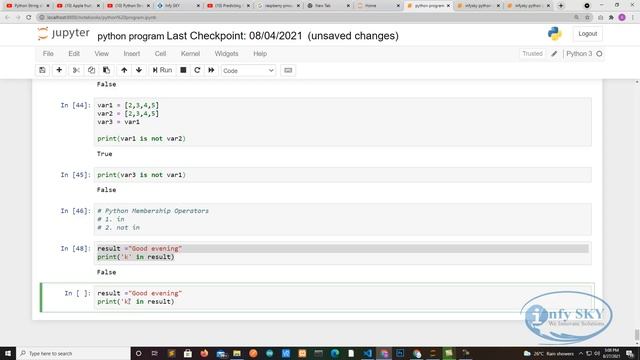
Task: Open the Cell menu
Action: (160, 54)
